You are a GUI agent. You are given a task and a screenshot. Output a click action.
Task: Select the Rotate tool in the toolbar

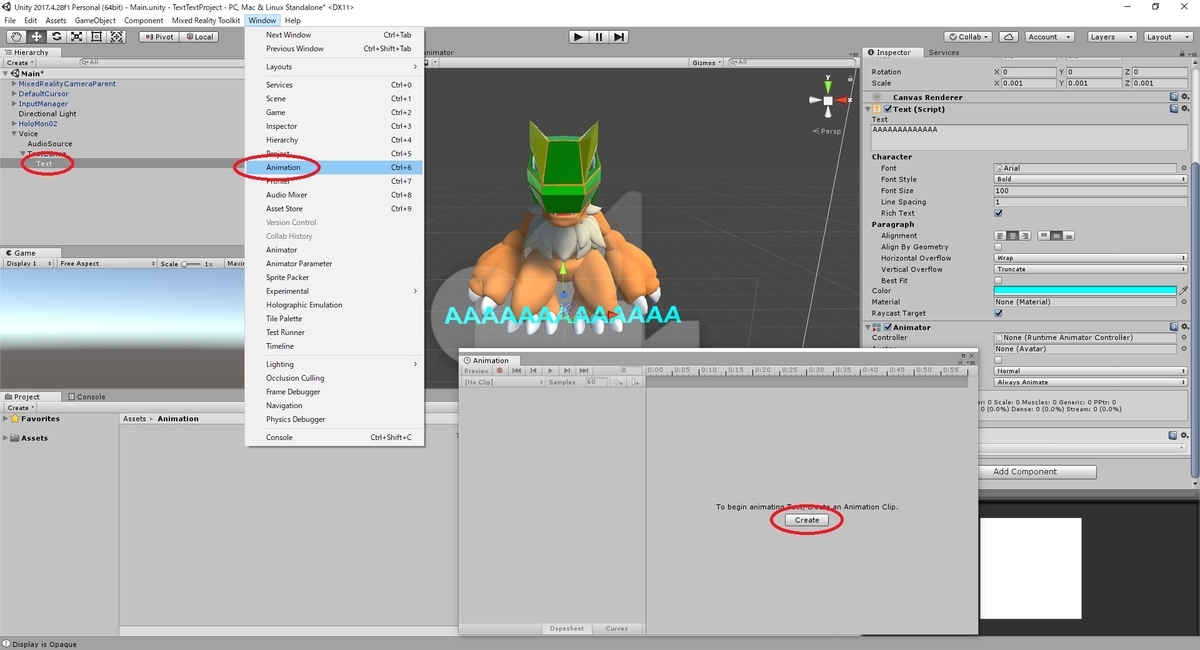click(x=56, y=37)
